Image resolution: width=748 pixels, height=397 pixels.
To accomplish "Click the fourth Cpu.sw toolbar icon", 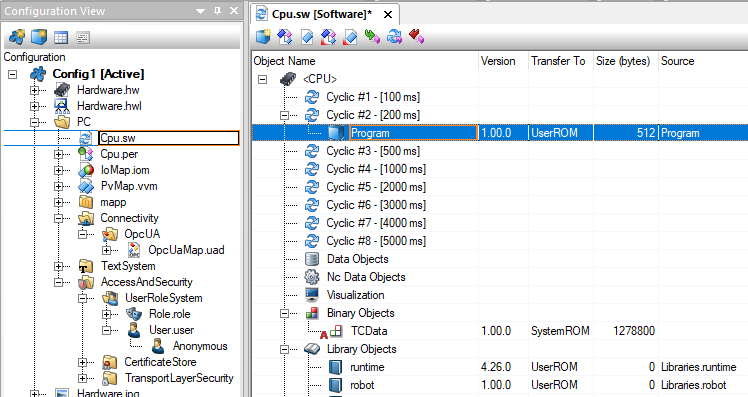I will (x=328, y=37).
